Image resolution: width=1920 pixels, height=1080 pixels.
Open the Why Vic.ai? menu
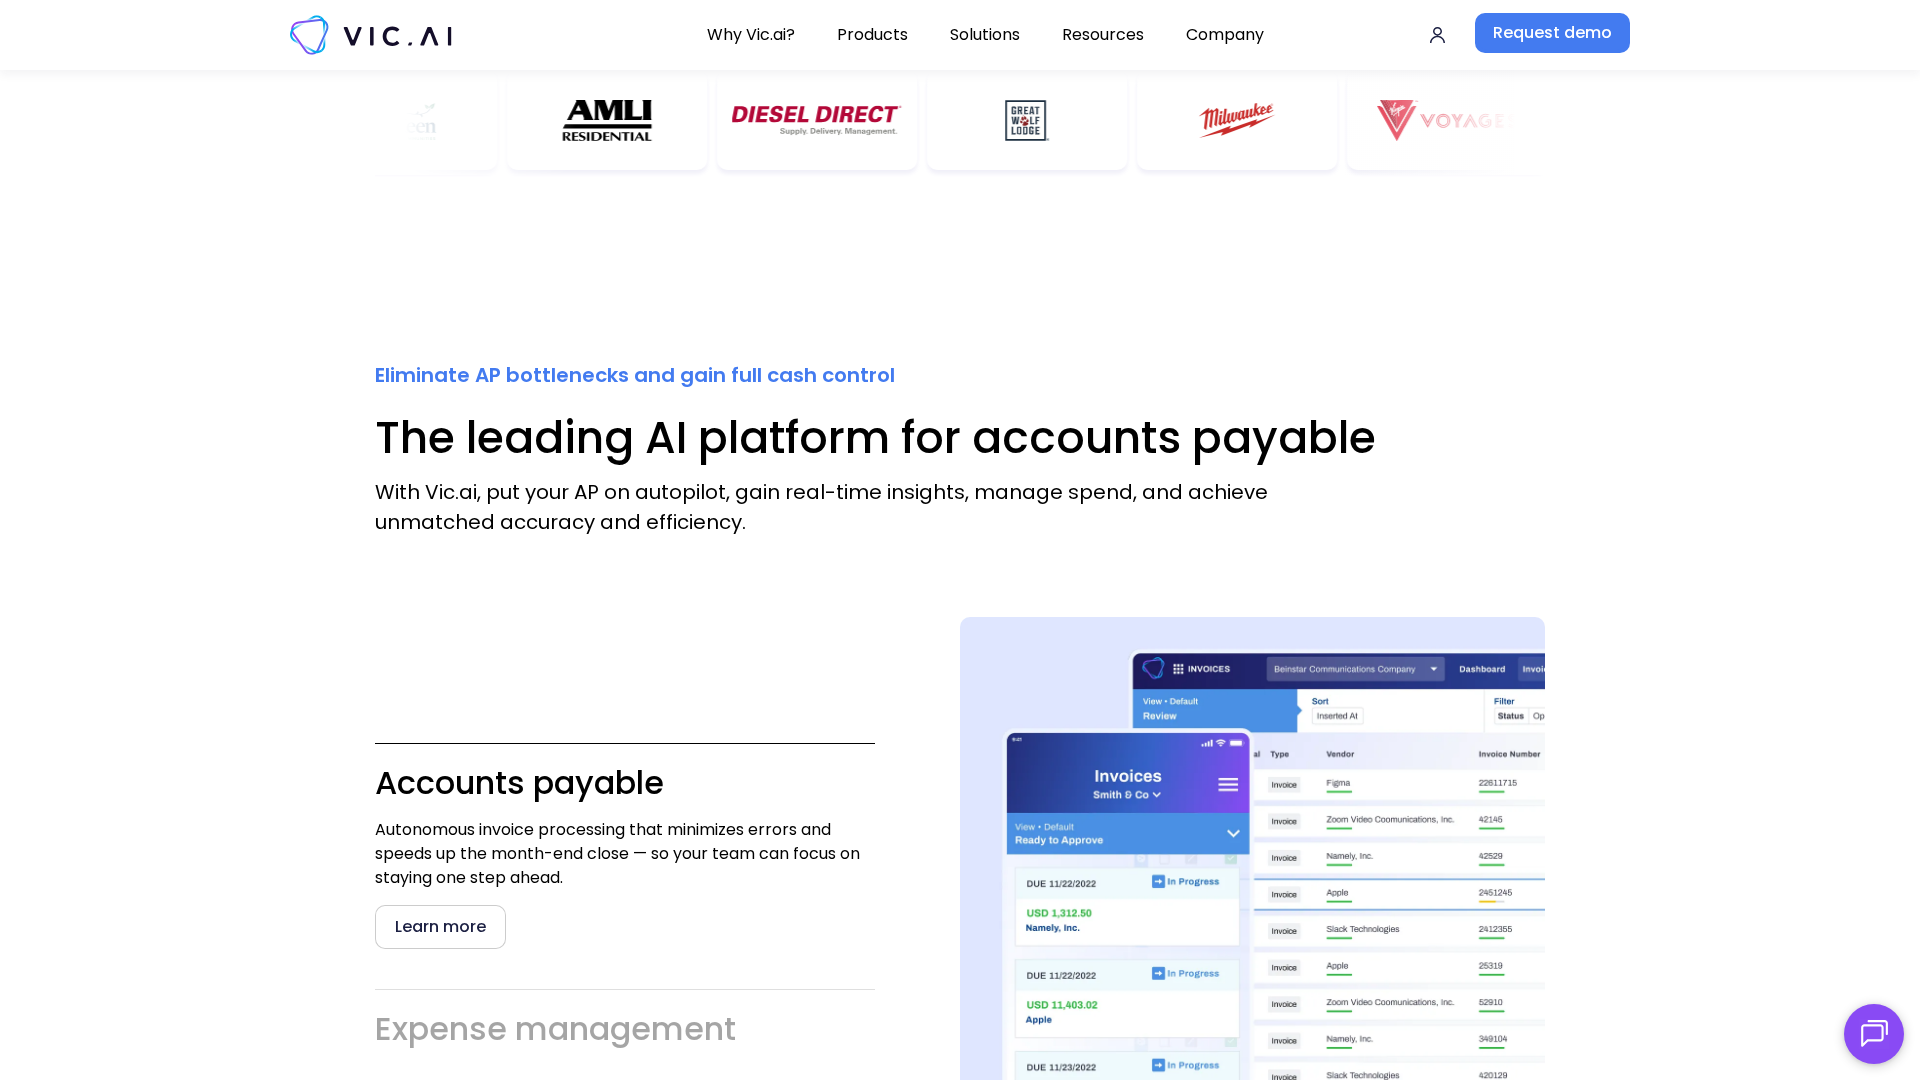coord(750,35)
